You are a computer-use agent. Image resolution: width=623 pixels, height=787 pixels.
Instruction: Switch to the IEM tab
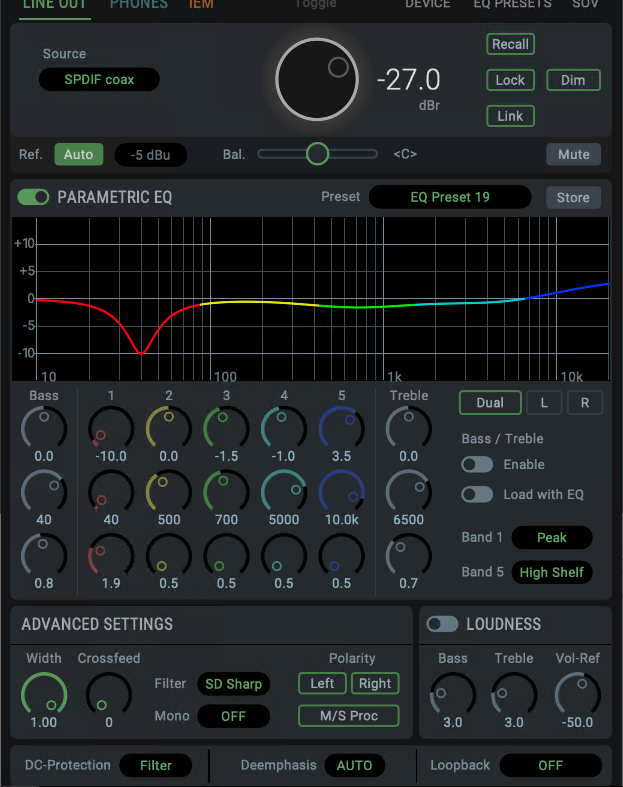201,5
